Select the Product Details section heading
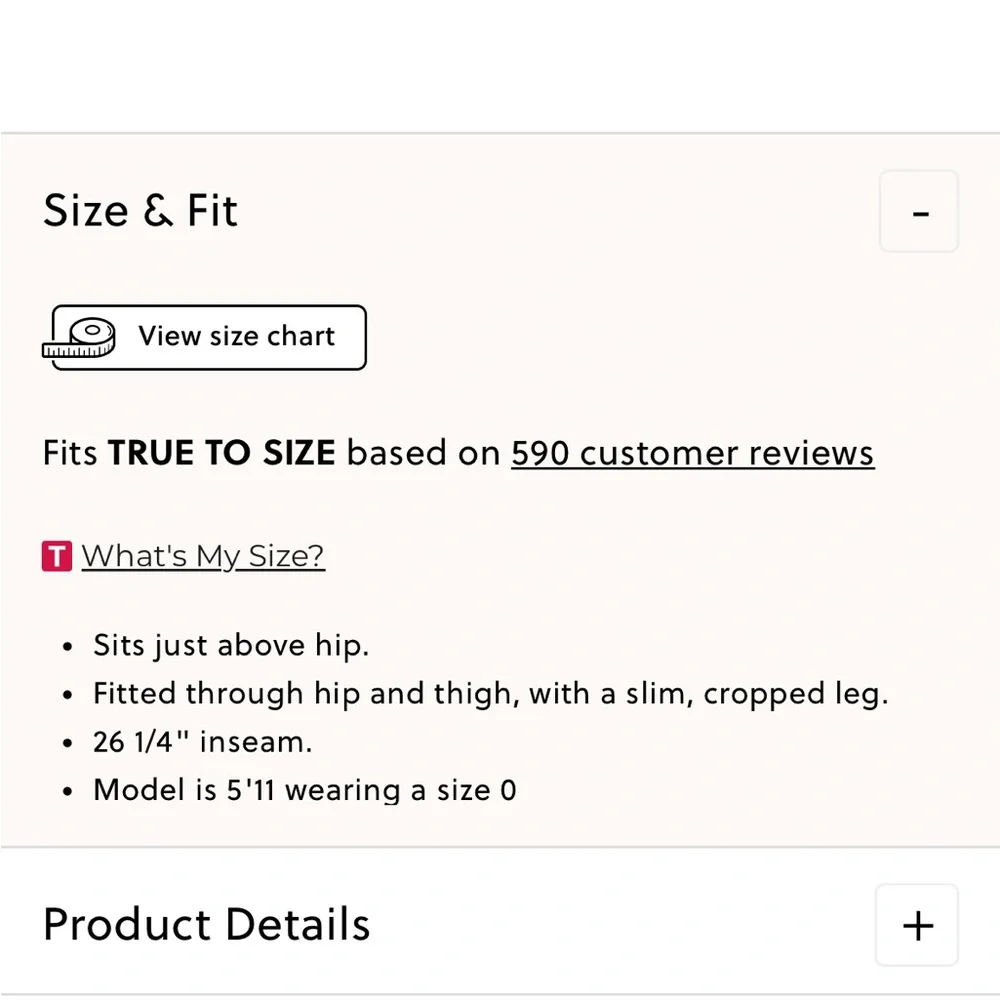Viewport: 1000px width, 1000px height. tap(206, 924)
